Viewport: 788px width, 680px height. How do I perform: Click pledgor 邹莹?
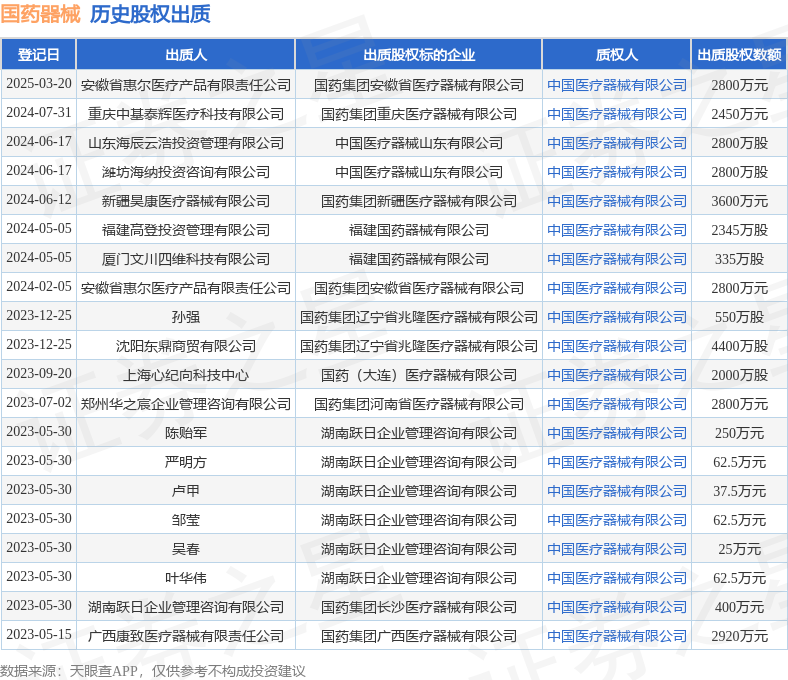[186, 520]
